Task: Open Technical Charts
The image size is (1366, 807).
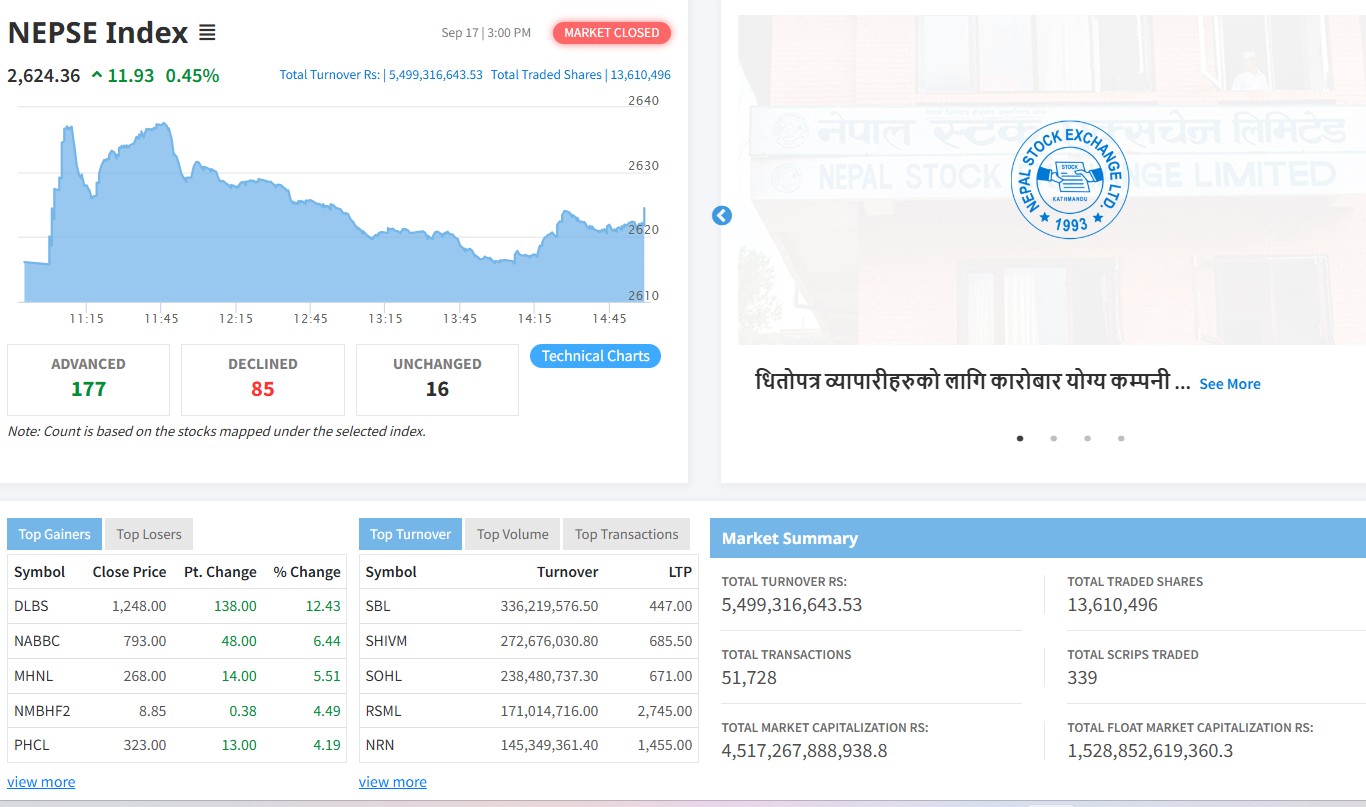Action: [595, 356]
